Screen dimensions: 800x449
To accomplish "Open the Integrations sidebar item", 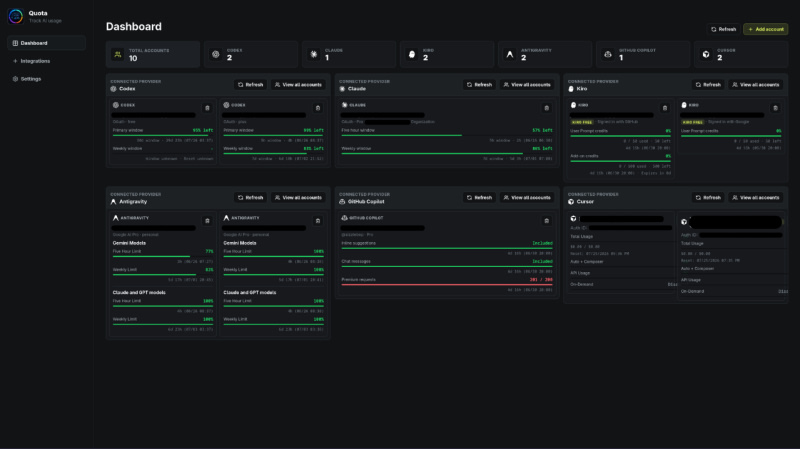I will [x=46, y=61].
